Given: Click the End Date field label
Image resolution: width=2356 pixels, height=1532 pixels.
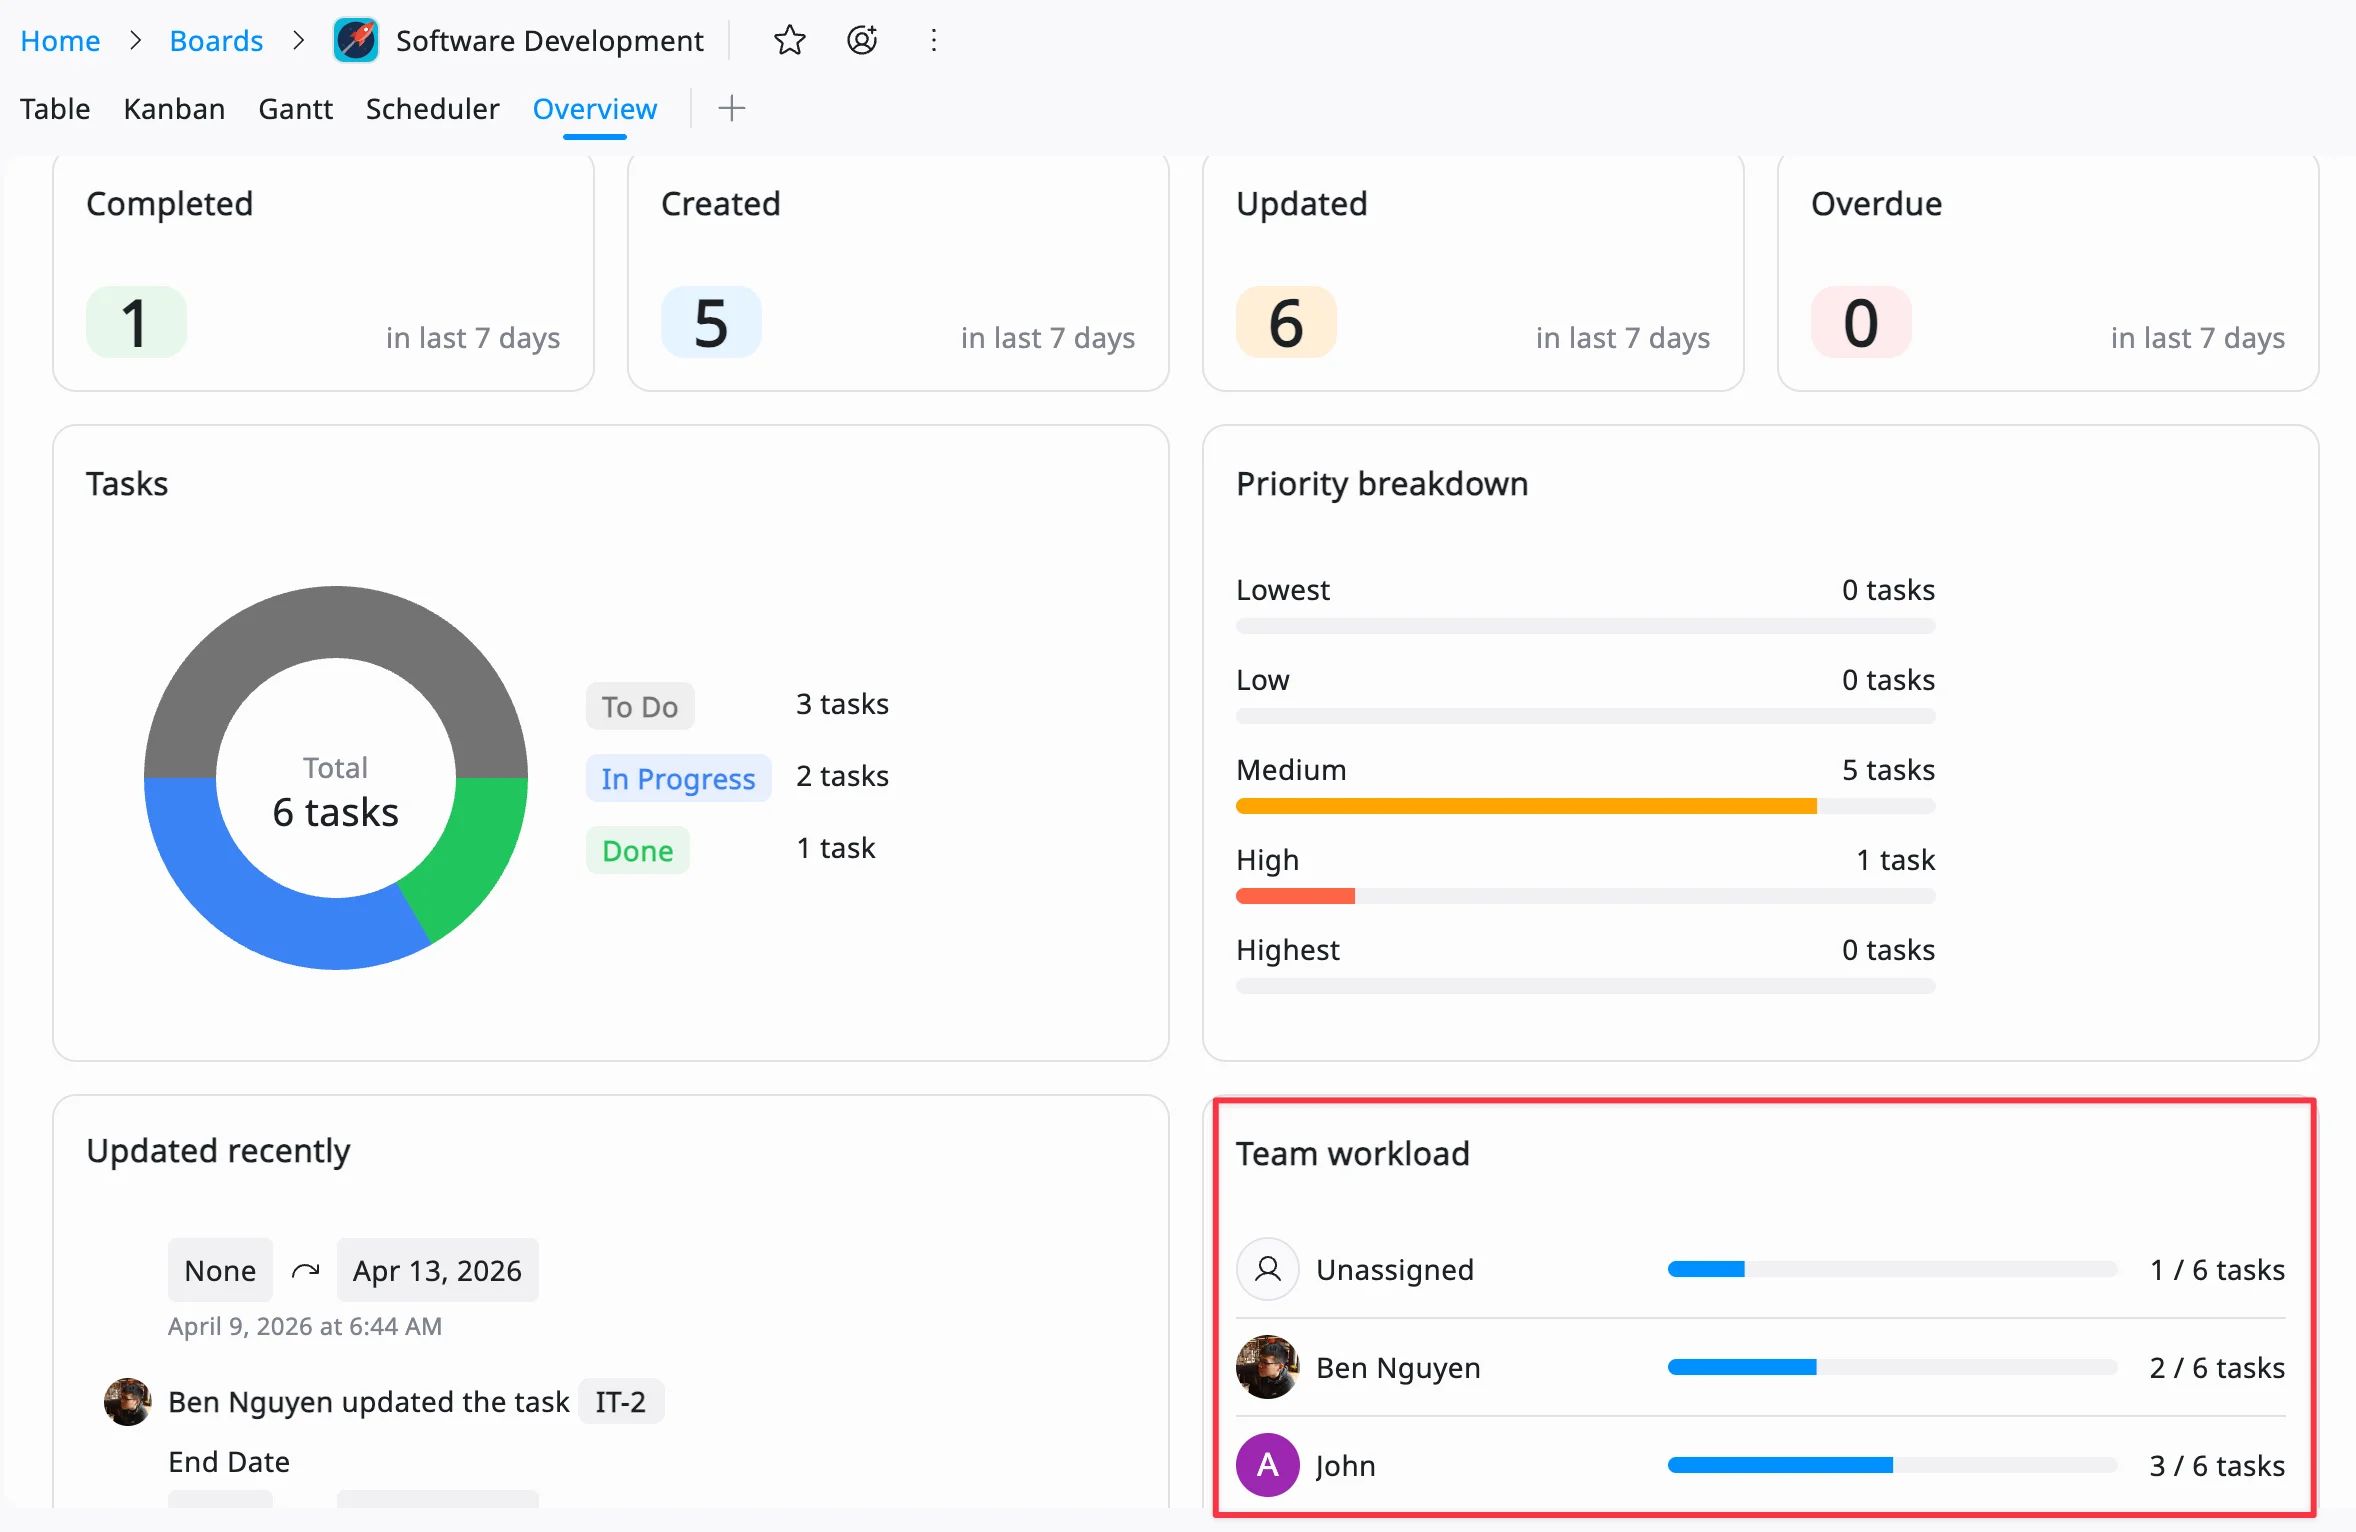Looking at the screenshot, I should (x=229, y=1462).
